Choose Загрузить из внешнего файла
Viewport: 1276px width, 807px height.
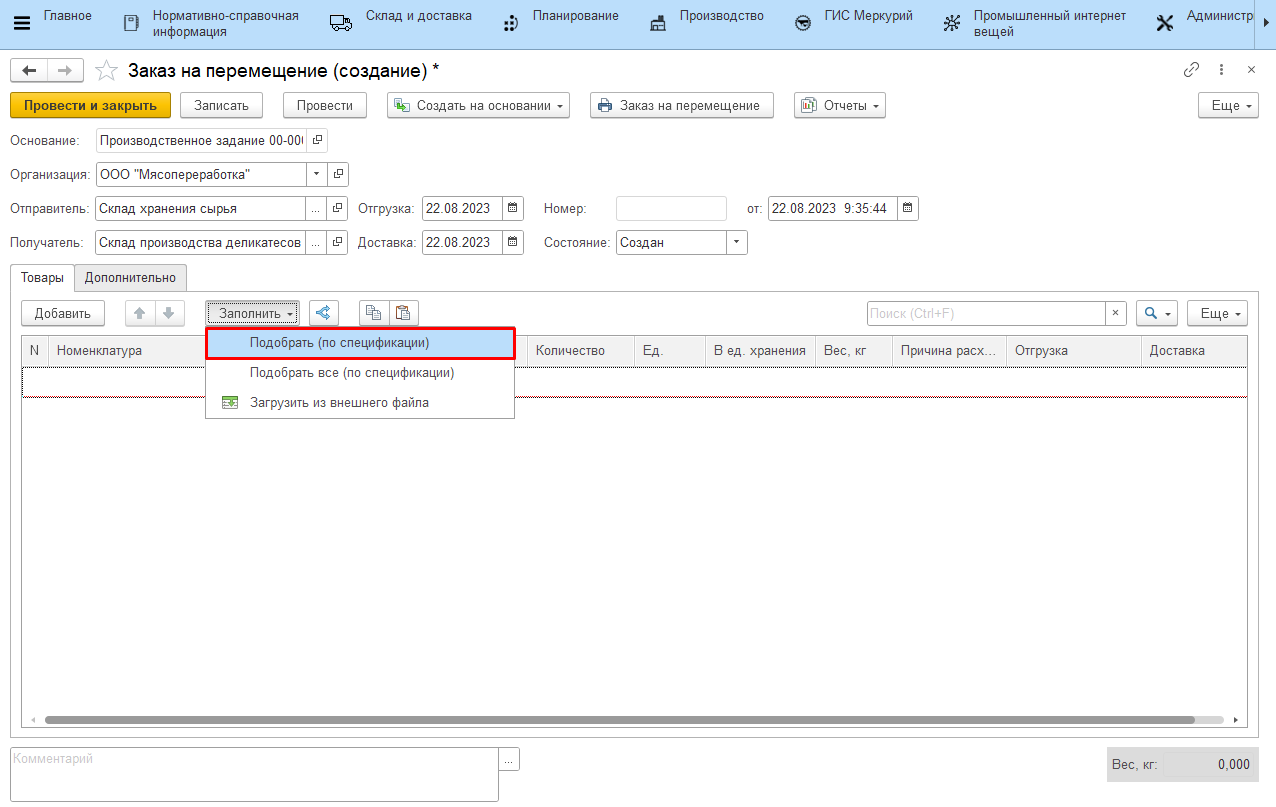point(339,403)
